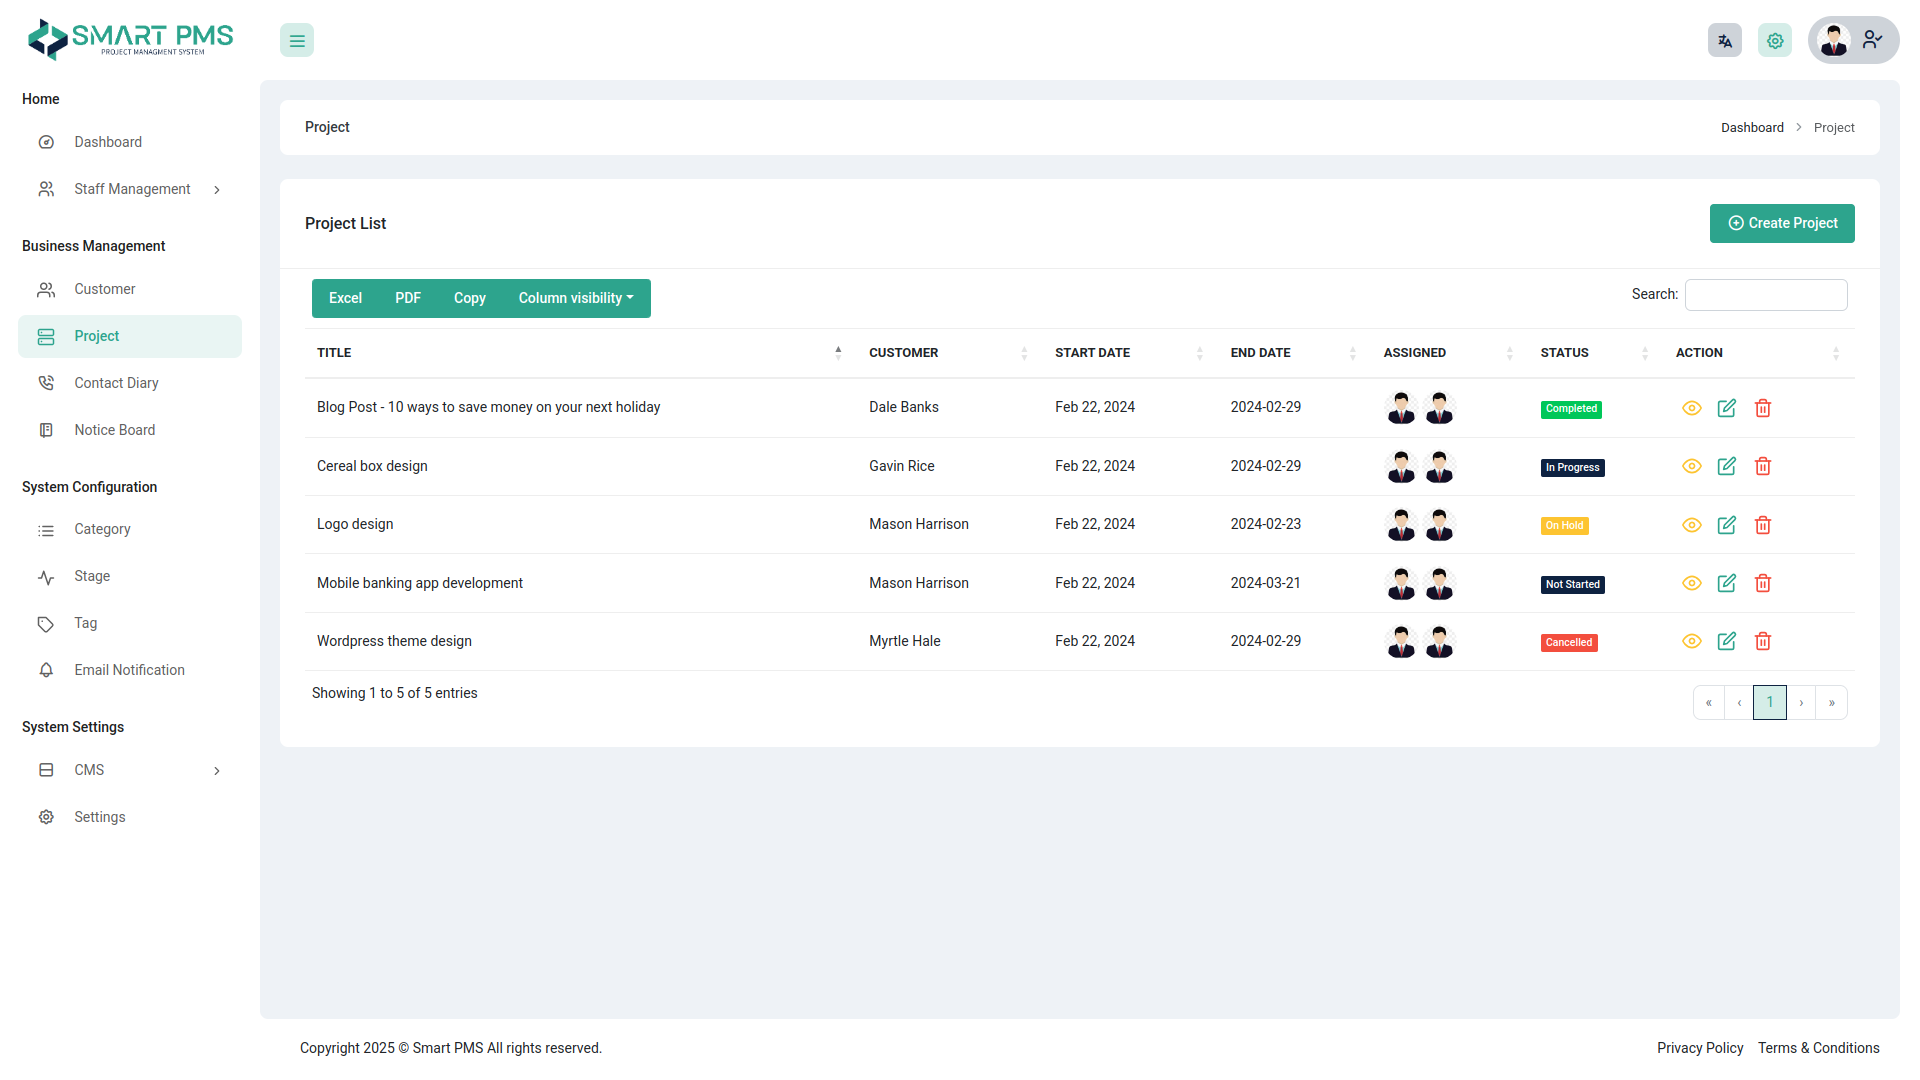Open the language translation icon
This screenshot has width=1920, height=1080.
[x=1724, y=40]
